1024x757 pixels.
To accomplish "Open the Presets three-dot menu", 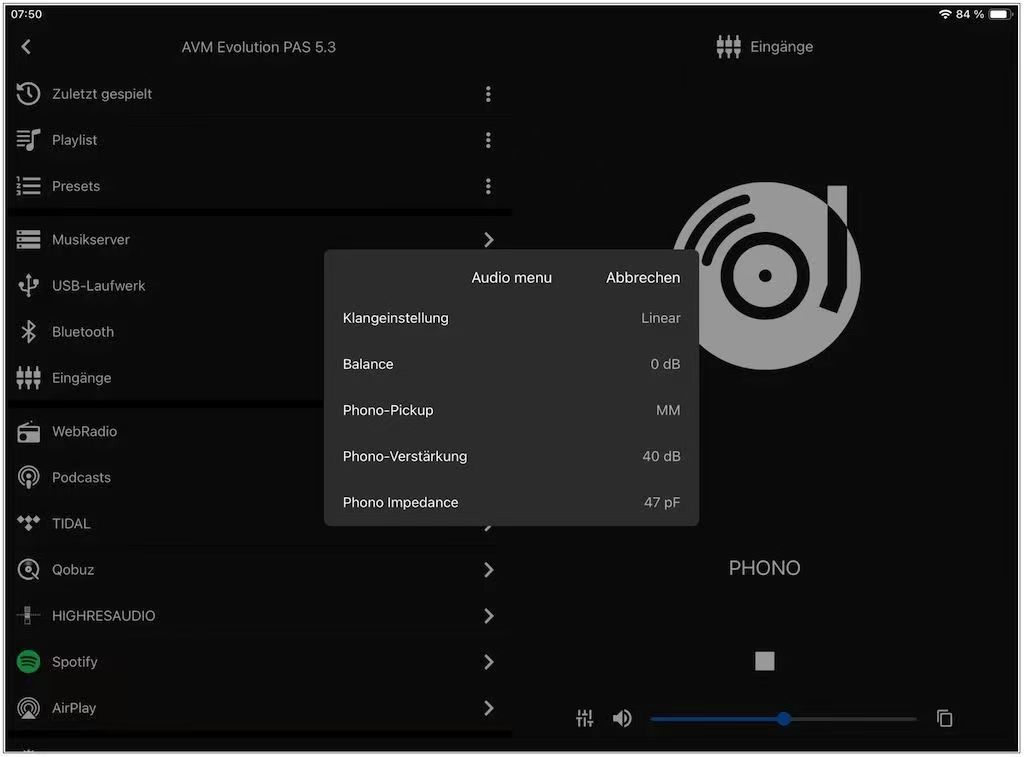I will 488,186.
